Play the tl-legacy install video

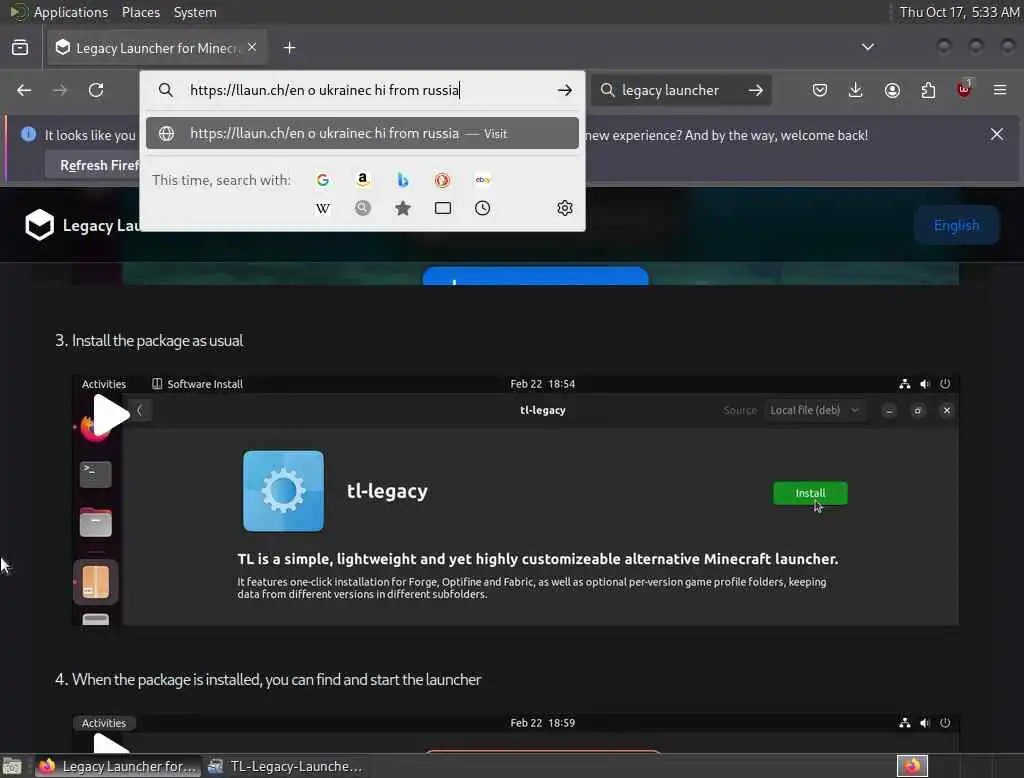[110, 415]
